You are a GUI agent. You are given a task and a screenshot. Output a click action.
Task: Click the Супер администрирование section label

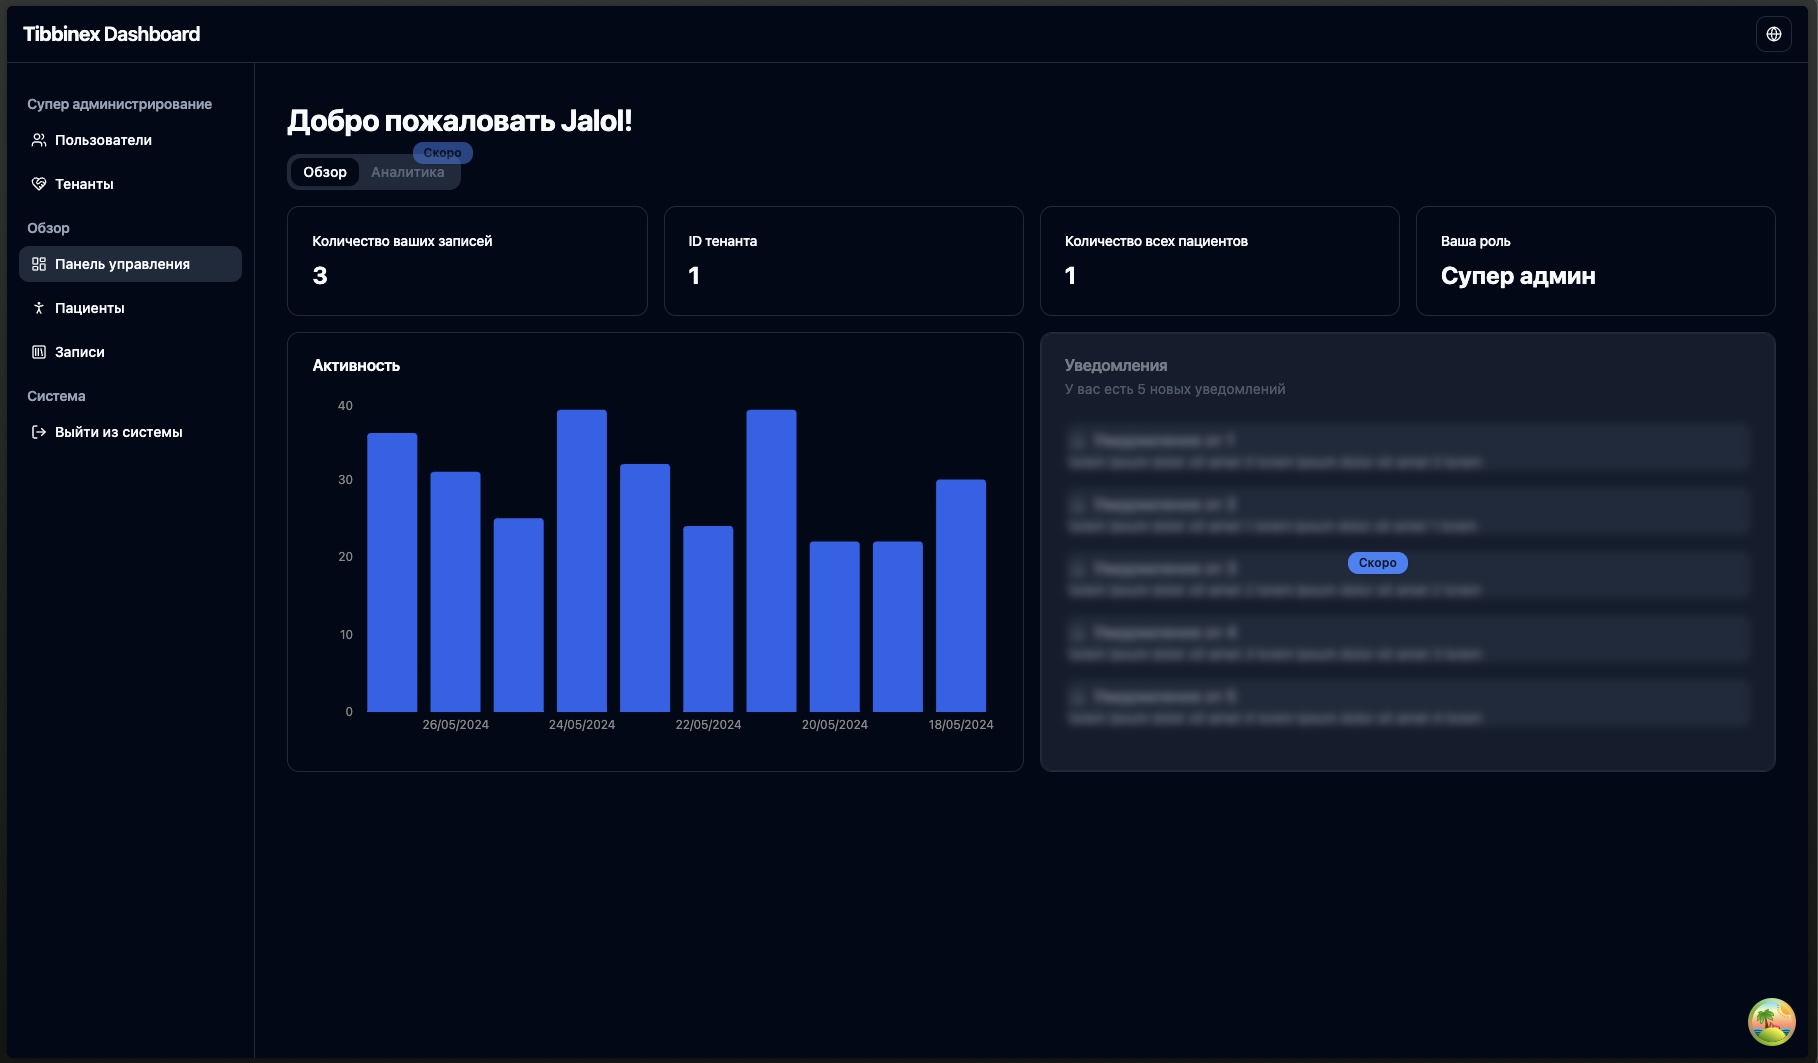119,104
